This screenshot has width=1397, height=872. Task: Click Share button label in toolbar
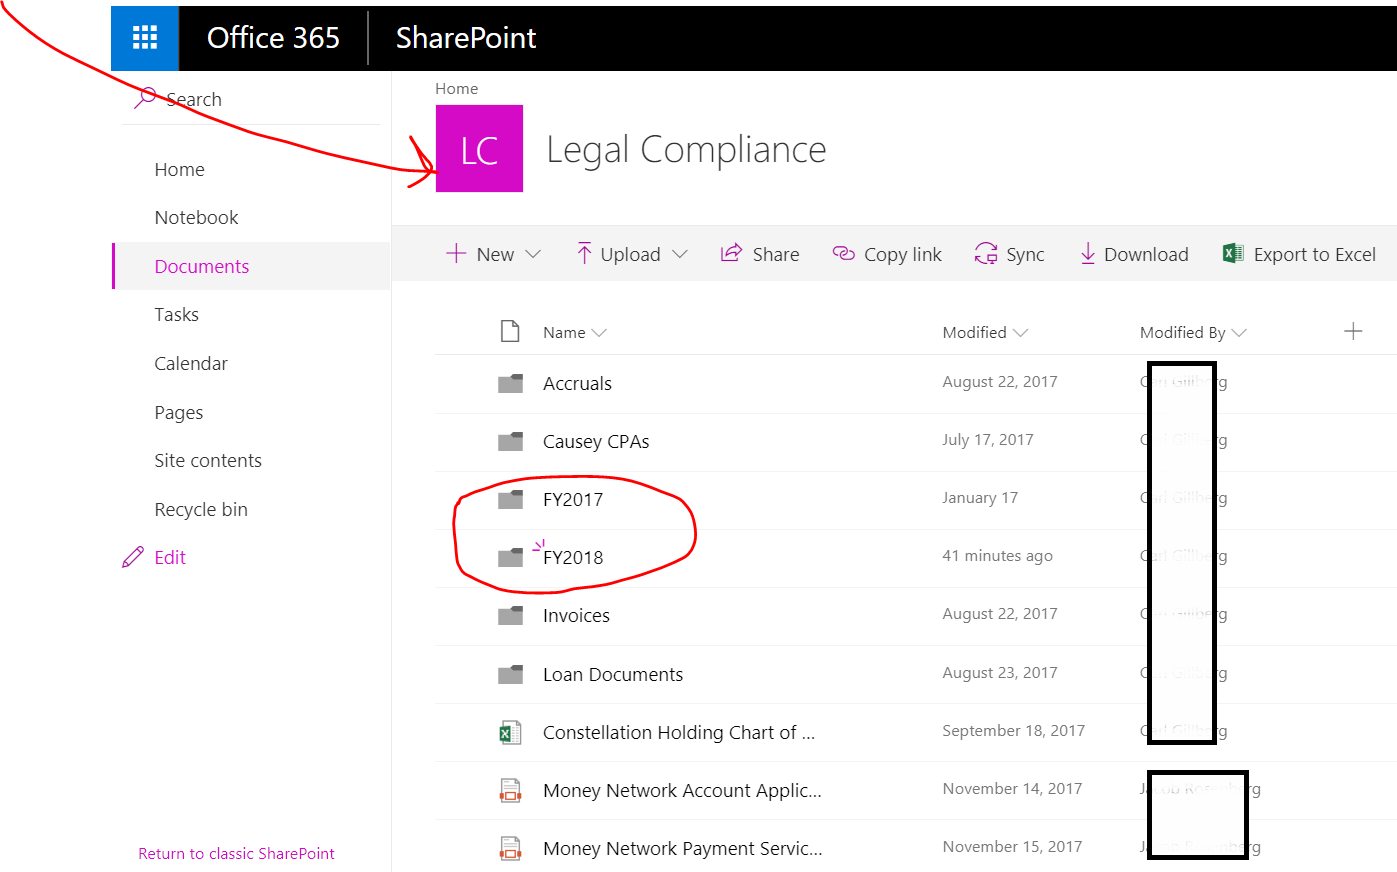click(776, 254)
